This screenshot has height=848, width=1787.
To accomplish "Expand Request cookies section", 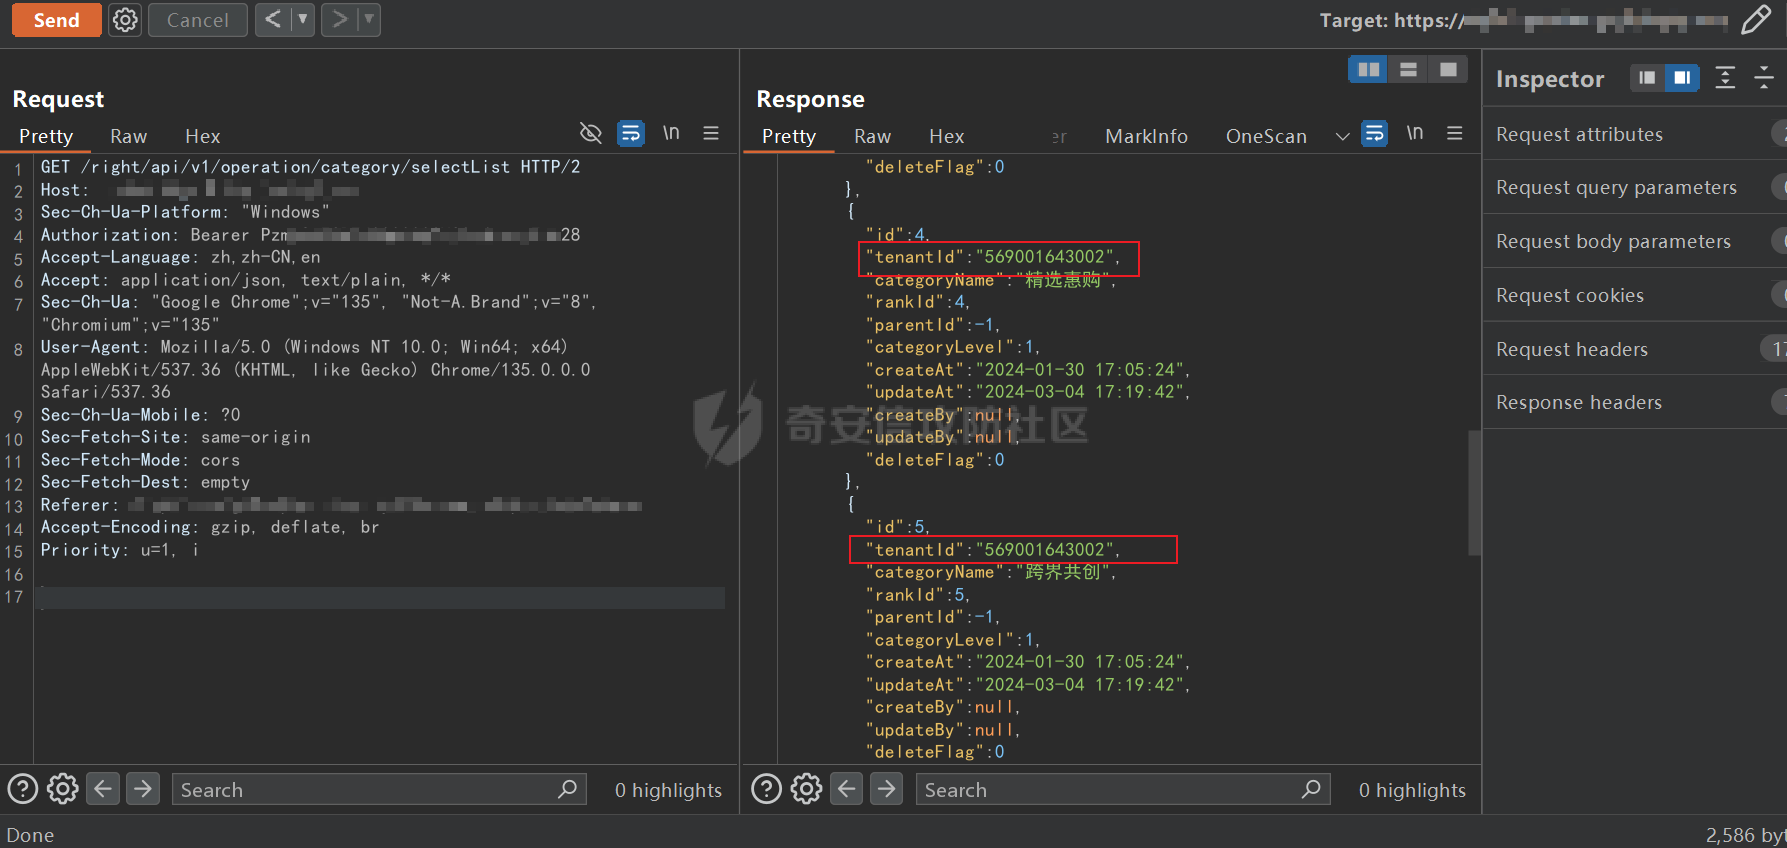I will [1634, 295].
